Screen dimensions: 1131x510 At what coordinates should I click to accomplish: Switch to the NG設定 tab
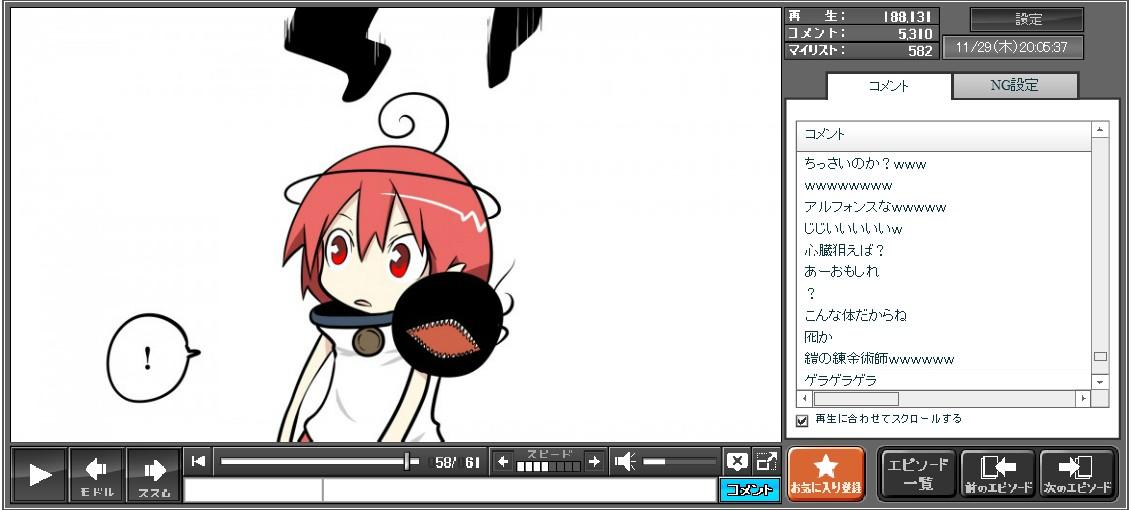pos(1014,86)
